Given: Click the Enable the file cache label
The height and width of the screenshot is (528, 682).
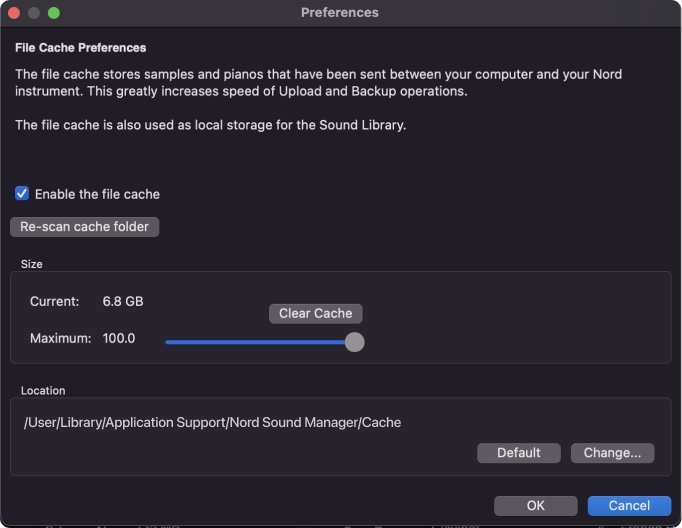Looking at the screenshot, I should (x=97, y=194).
